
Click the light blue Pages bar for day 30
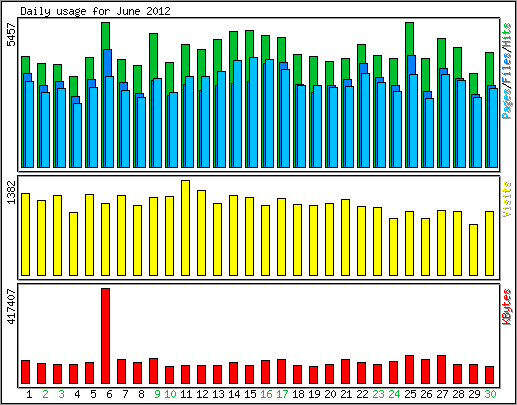pos(494,128)
